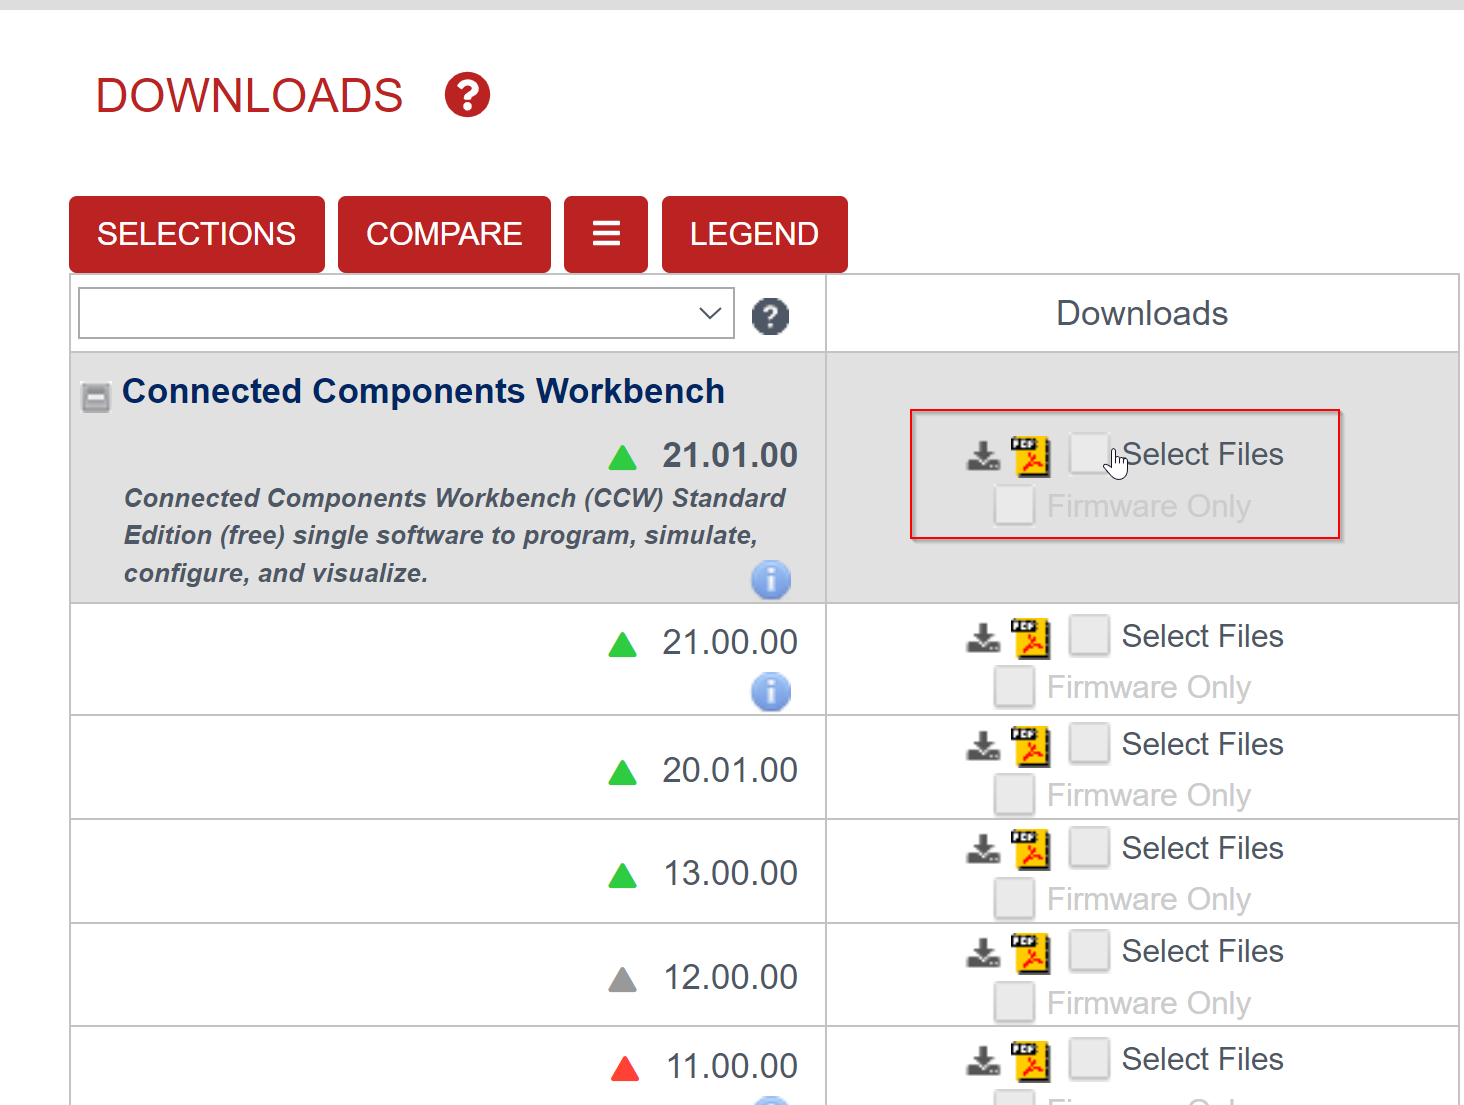Screen dimensions: 1464x1105
Task: Check Firmware Only for version 21.01.00
Action: pos(1014,505)
